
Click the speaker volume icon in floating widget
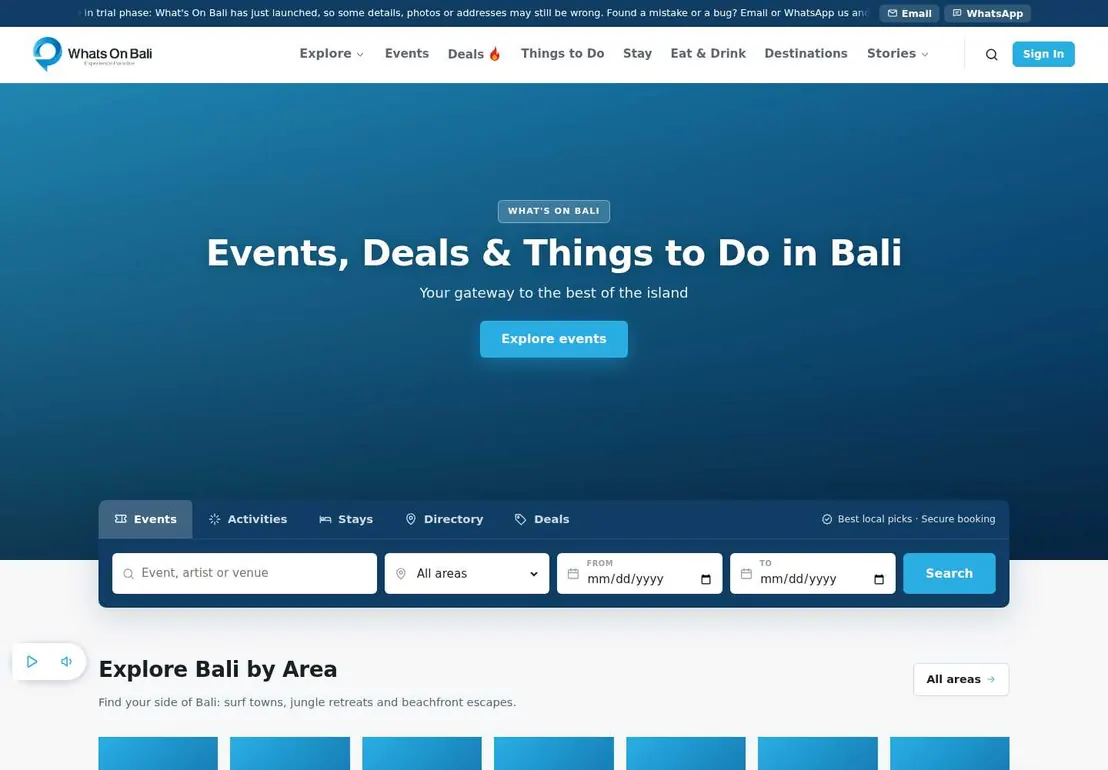(x=66, y=661)
